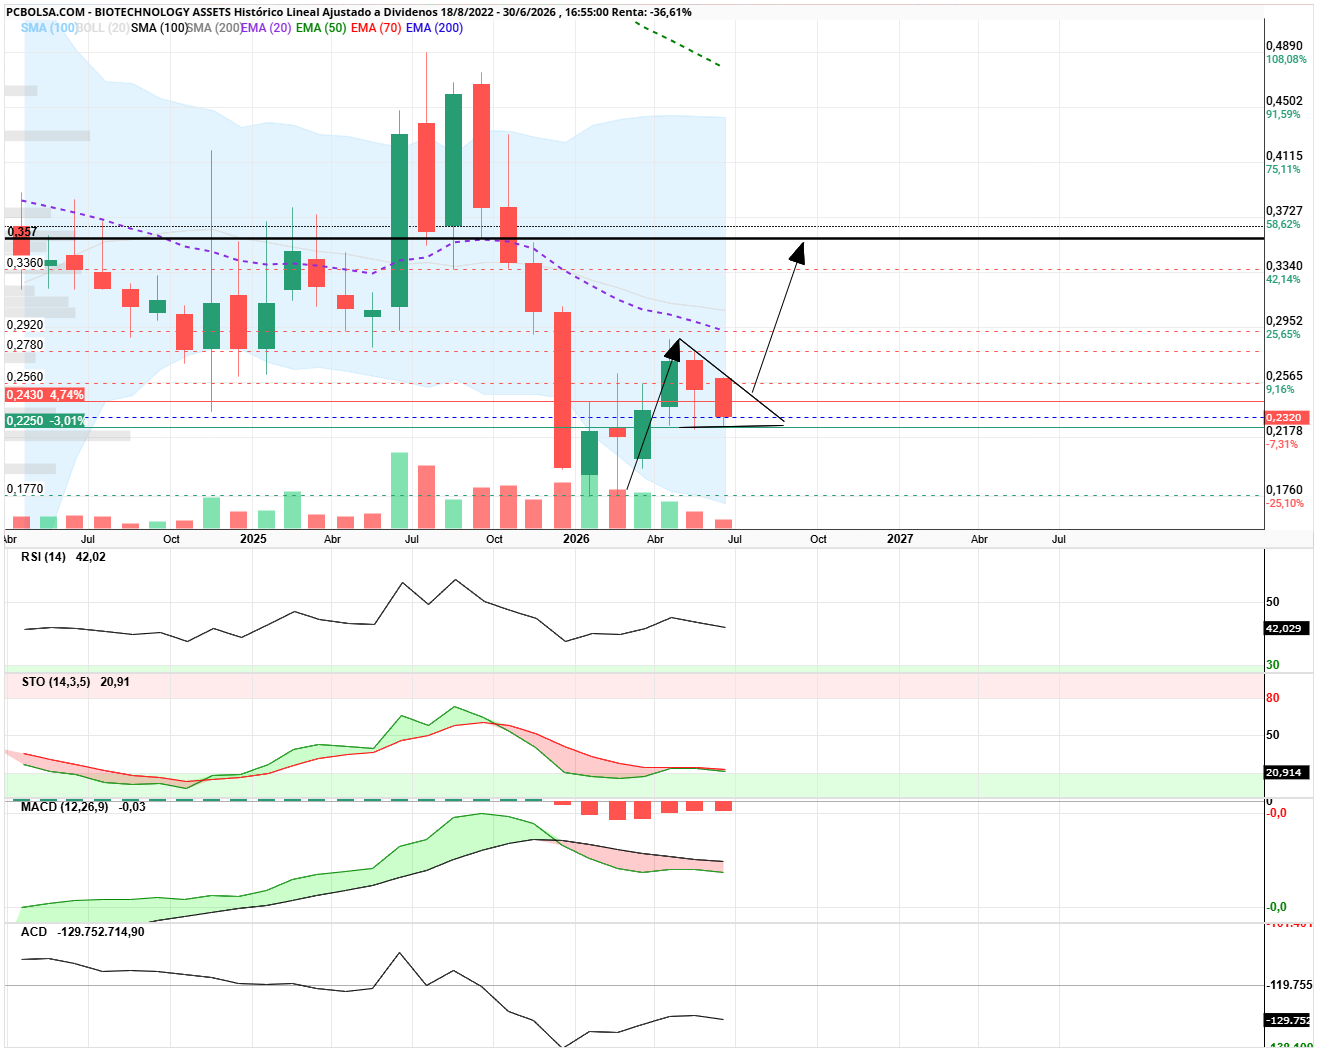Click the green -0,0 MACD scale value
1318x1052 pixels.
coord(1277,907)
